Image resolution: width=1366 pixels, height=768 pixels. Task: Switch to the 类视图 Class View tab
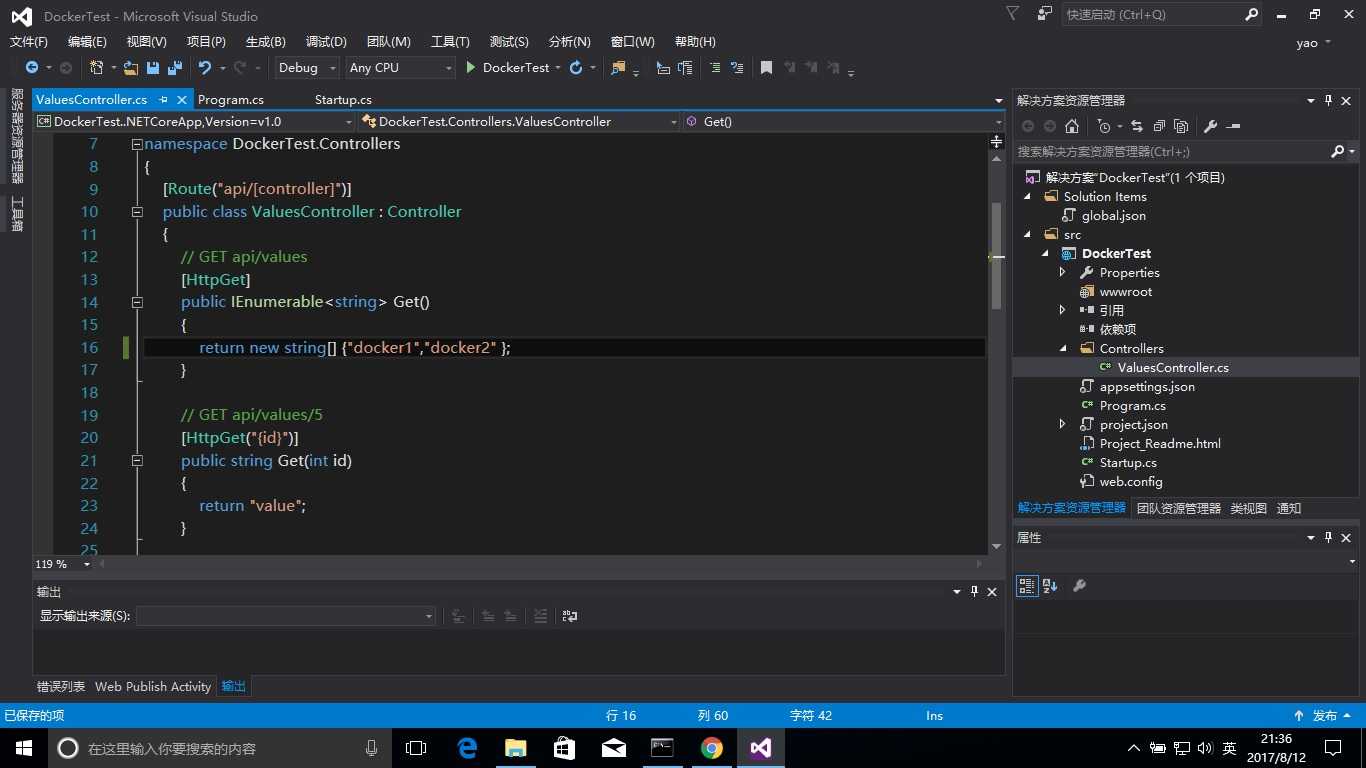pyautogui.click(x=1248, y=508)
